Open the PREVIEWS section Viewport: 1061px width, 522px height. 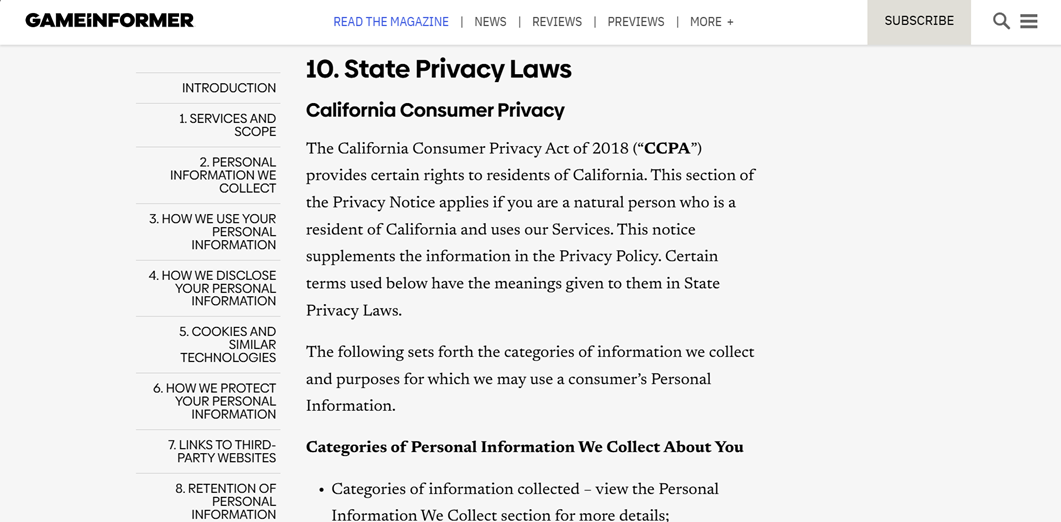pyautogui.click(x=635, y=22)
